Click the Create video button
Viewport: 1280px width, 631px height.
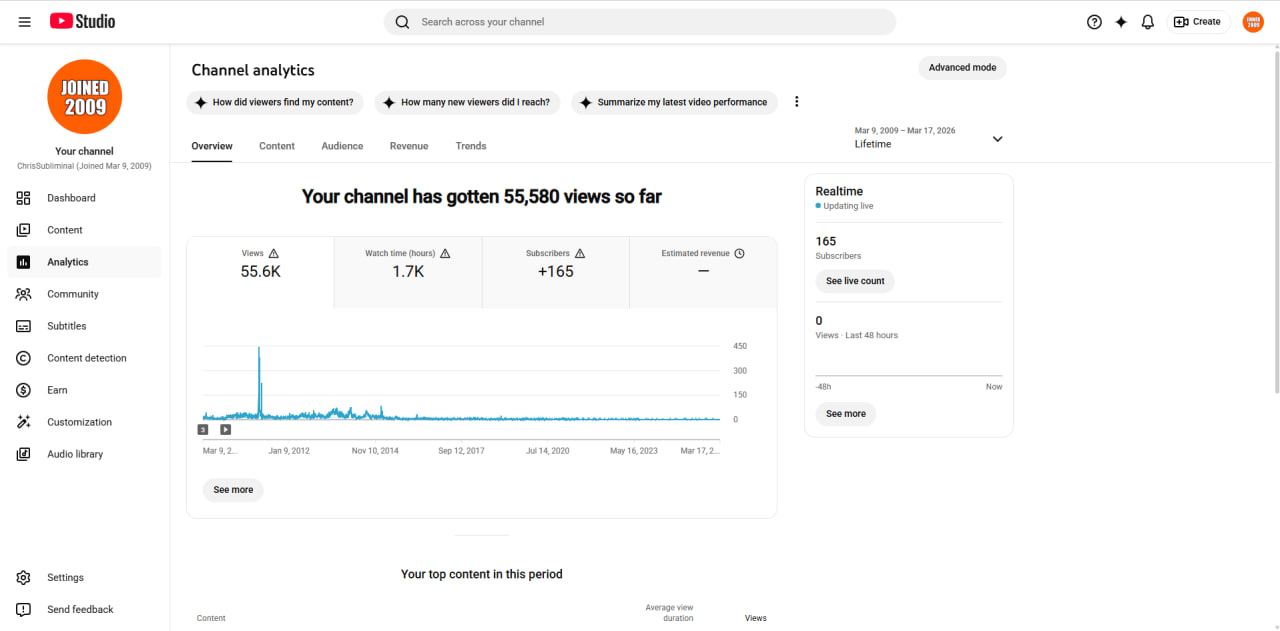click(1198, 21)
